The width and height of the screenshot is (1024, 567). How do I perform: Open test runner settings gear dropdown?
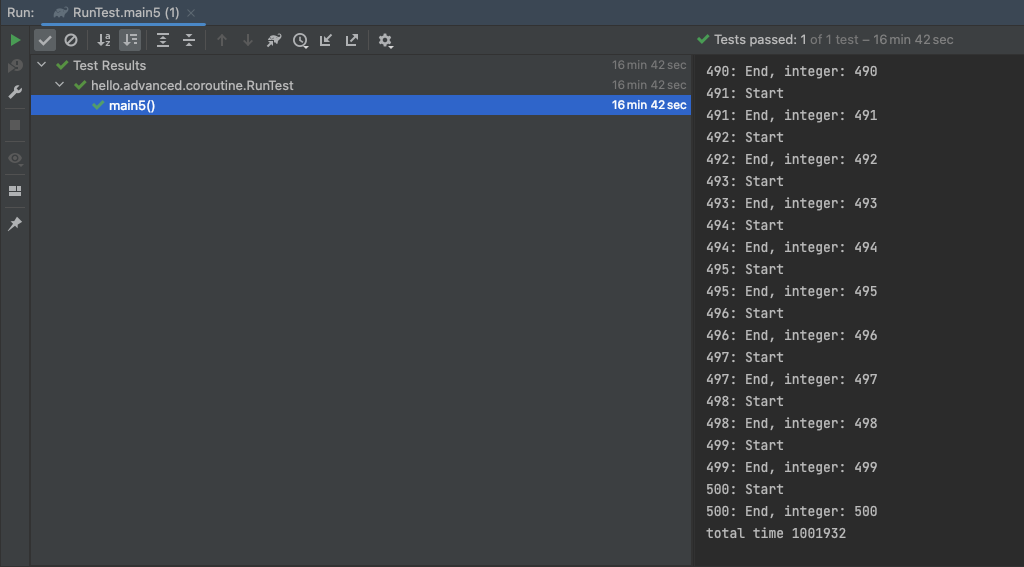point(385,40)
